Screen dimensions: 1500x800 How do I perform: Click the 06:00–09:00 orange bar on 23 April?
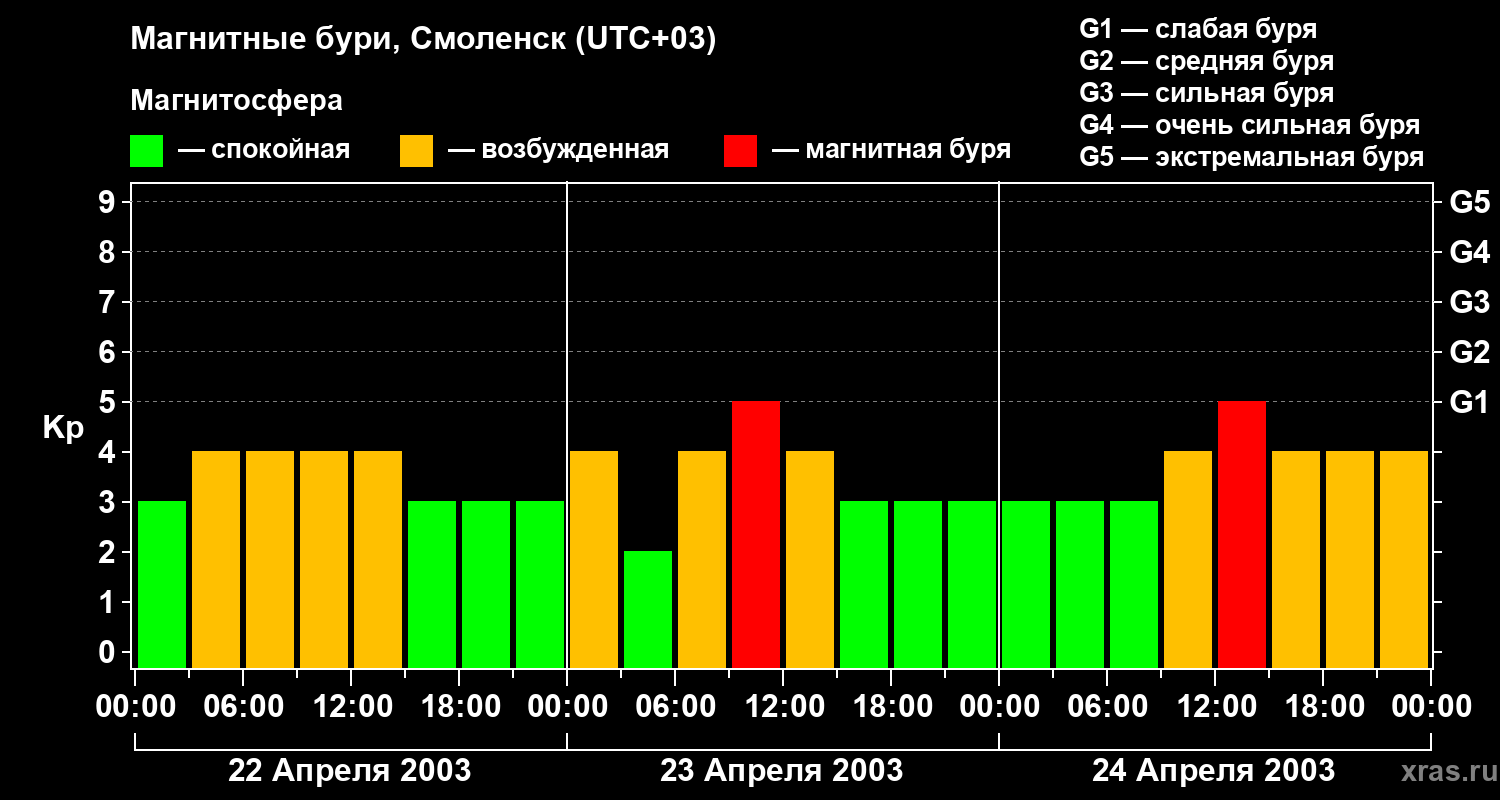[702, 559]
